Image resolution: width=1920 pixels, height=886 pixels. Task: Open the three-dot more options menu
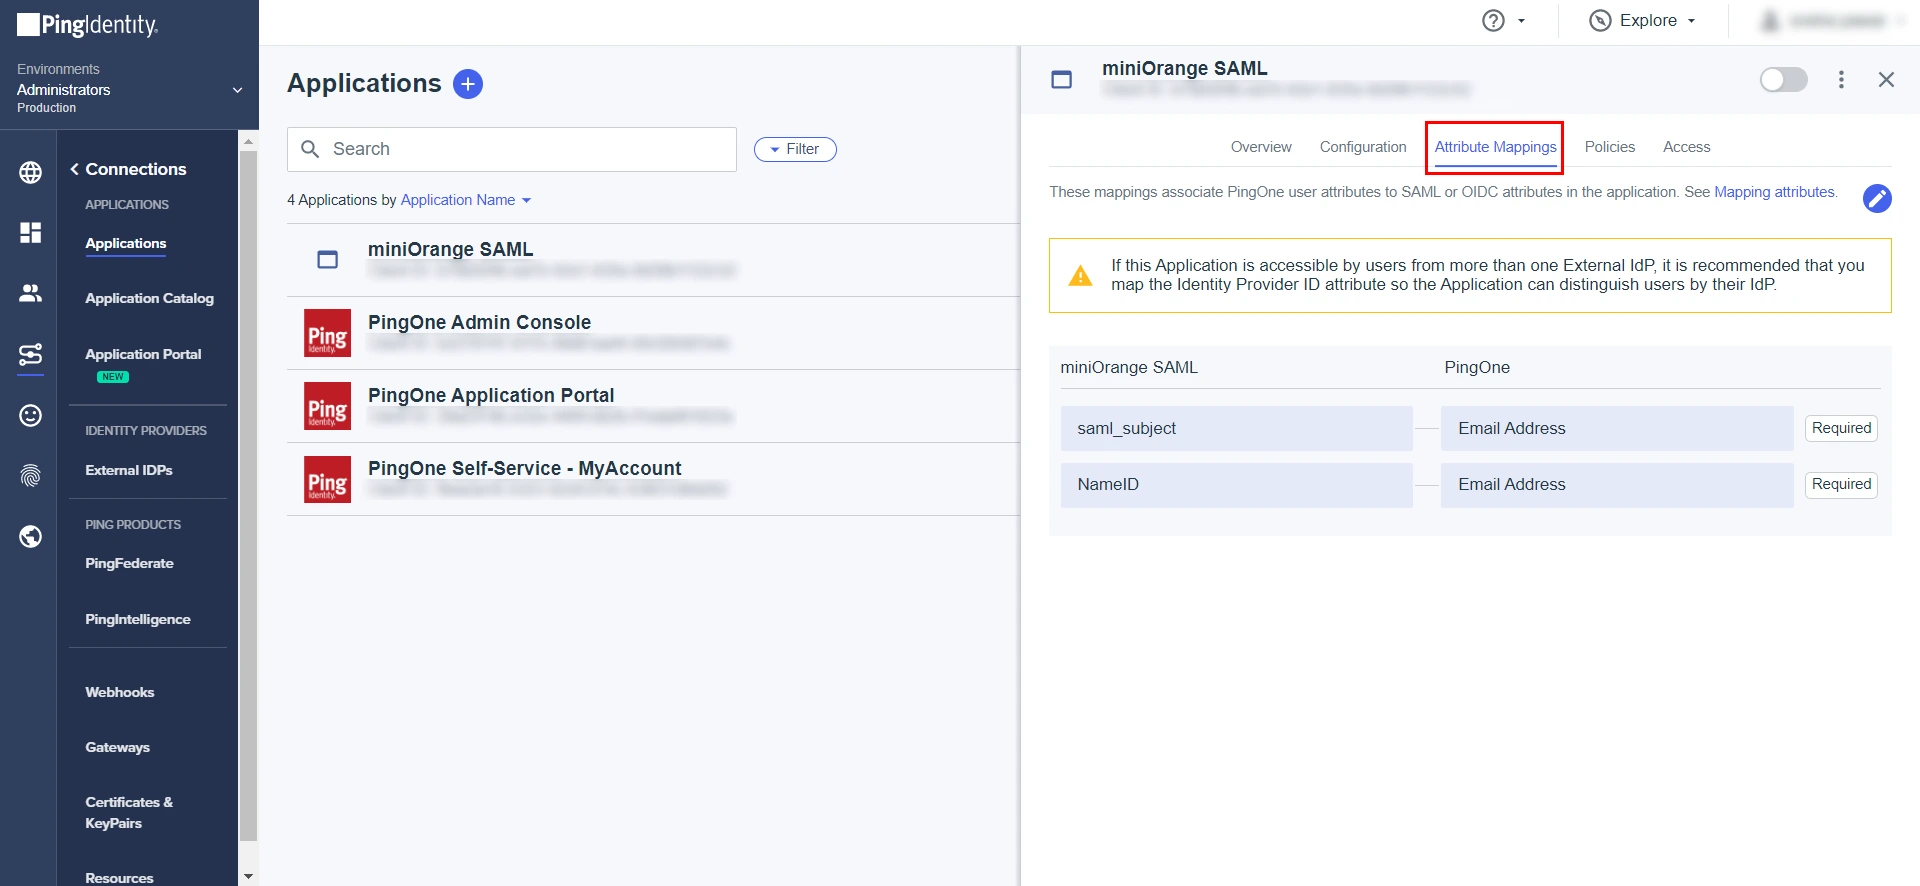(x=1841, y=79)
